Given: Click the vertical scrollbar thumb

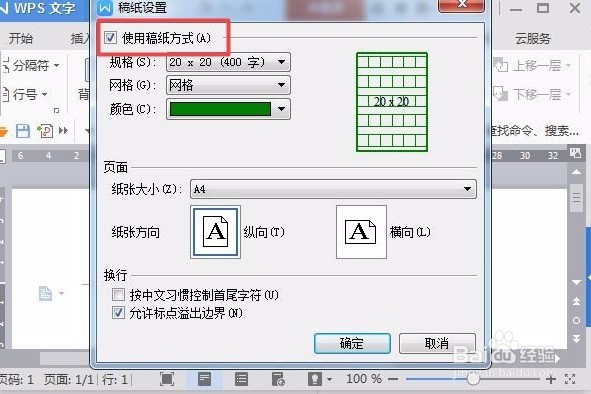Looking at the screenshot, I should 576,198.
